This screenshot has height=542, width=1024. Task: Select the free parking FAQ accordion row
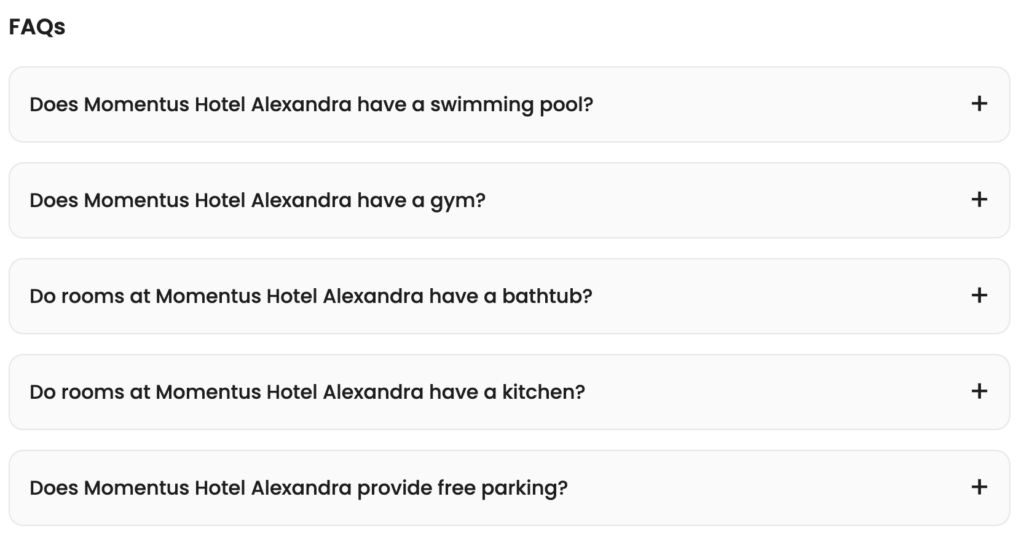(x=509, y=488)
